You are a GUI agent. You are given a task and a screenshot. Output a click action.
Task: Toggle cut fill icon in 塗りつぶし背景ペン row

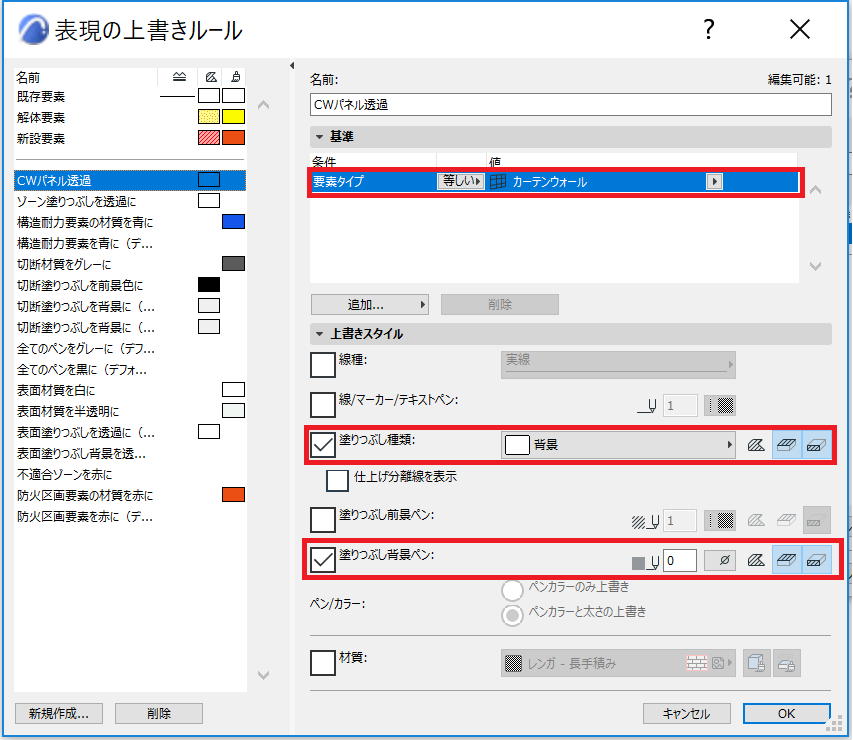817,560
